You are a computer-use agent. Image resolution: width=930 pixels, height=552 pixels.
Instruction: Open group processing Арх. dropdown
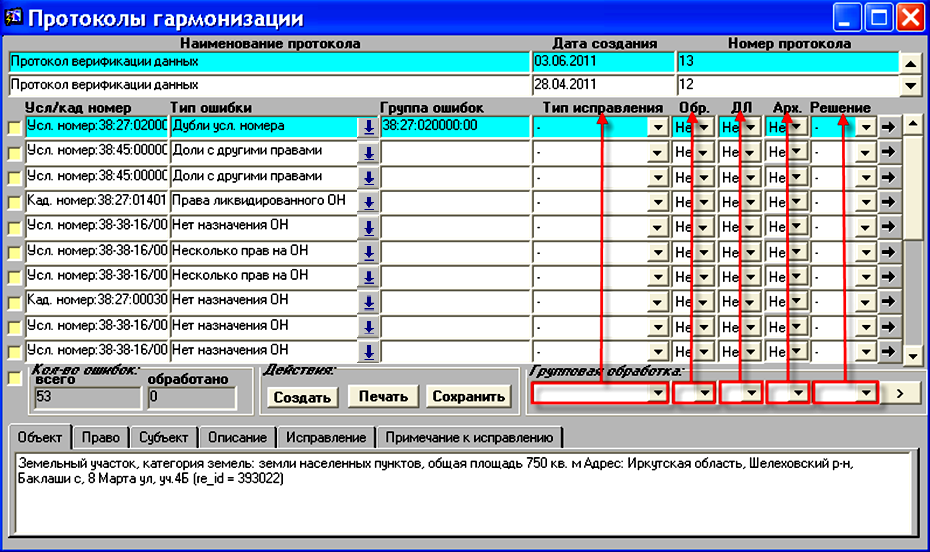[x=798, y=393]
